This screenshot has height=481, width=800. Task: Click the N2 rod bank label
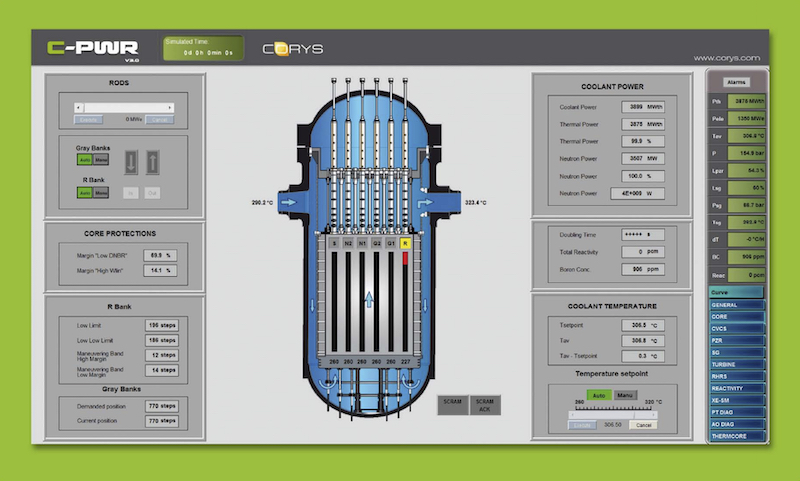point(348,242)
